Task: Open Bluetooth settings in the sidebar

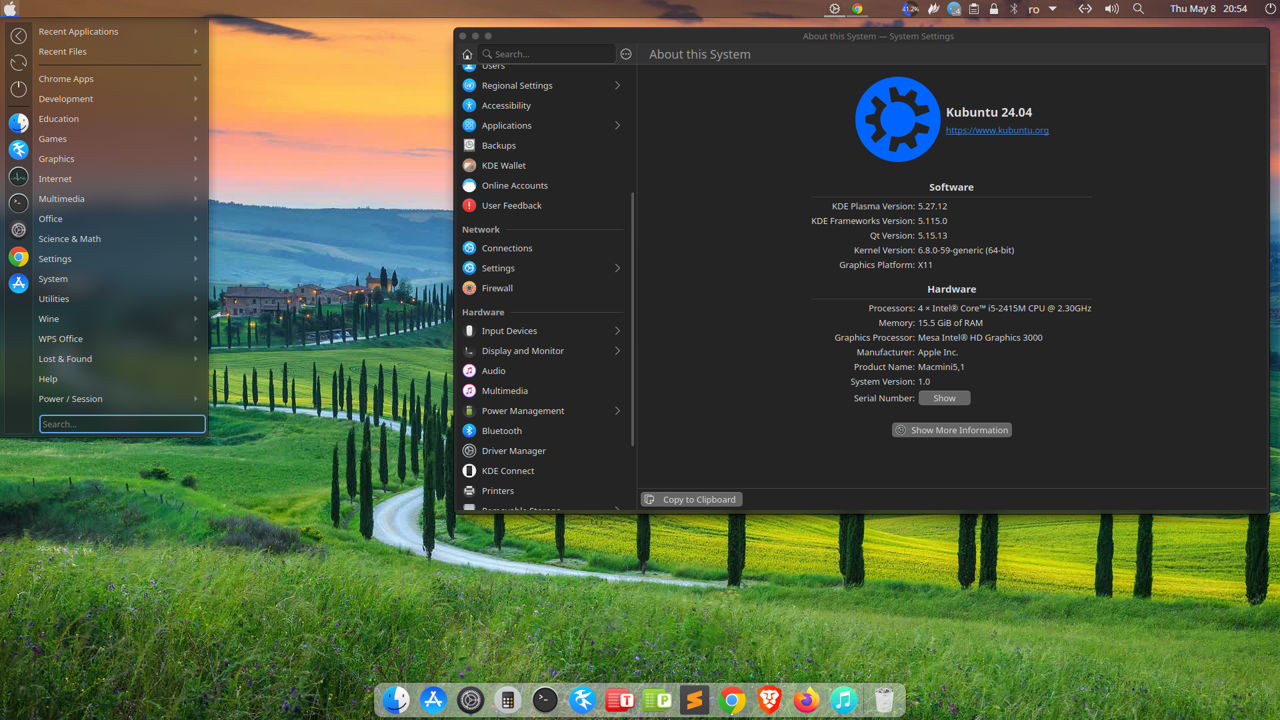Action: click(545, 430)
